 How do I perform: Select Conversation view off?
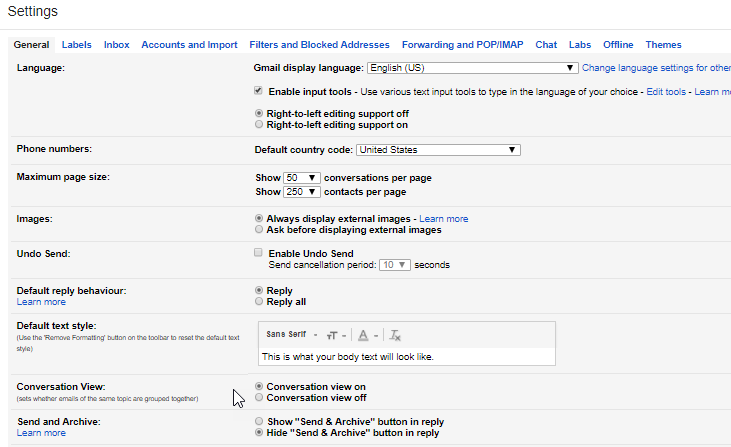coord(259,398)
